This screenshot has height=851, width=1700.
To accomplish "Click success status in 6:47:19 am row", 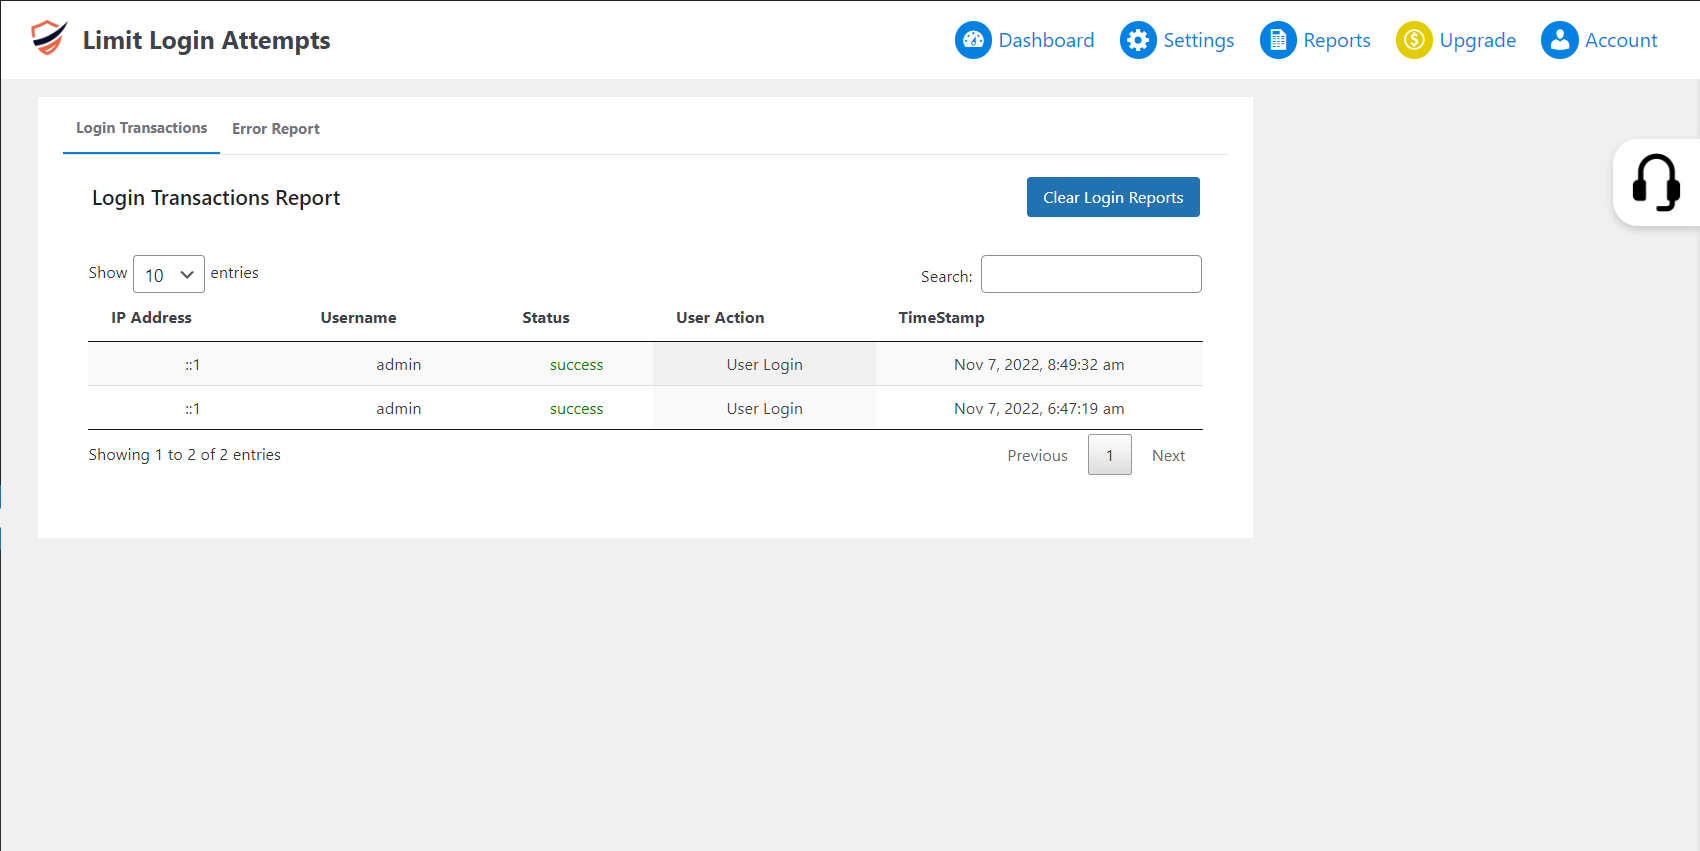I will point(576,409).
